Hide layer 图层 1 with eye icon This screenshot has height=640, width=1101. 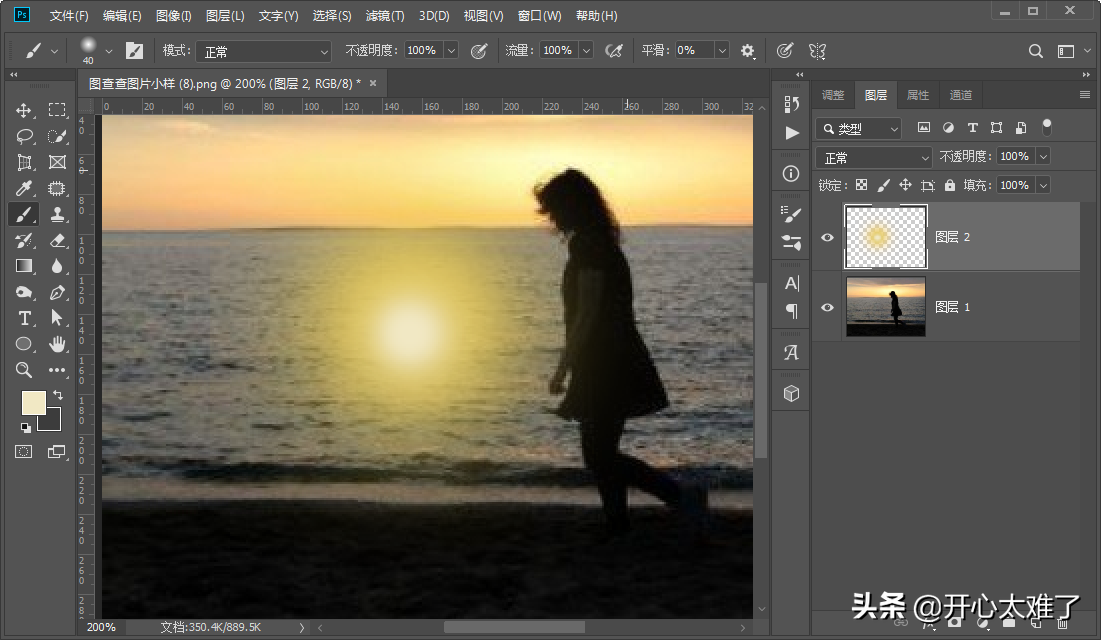pos(827,307)
